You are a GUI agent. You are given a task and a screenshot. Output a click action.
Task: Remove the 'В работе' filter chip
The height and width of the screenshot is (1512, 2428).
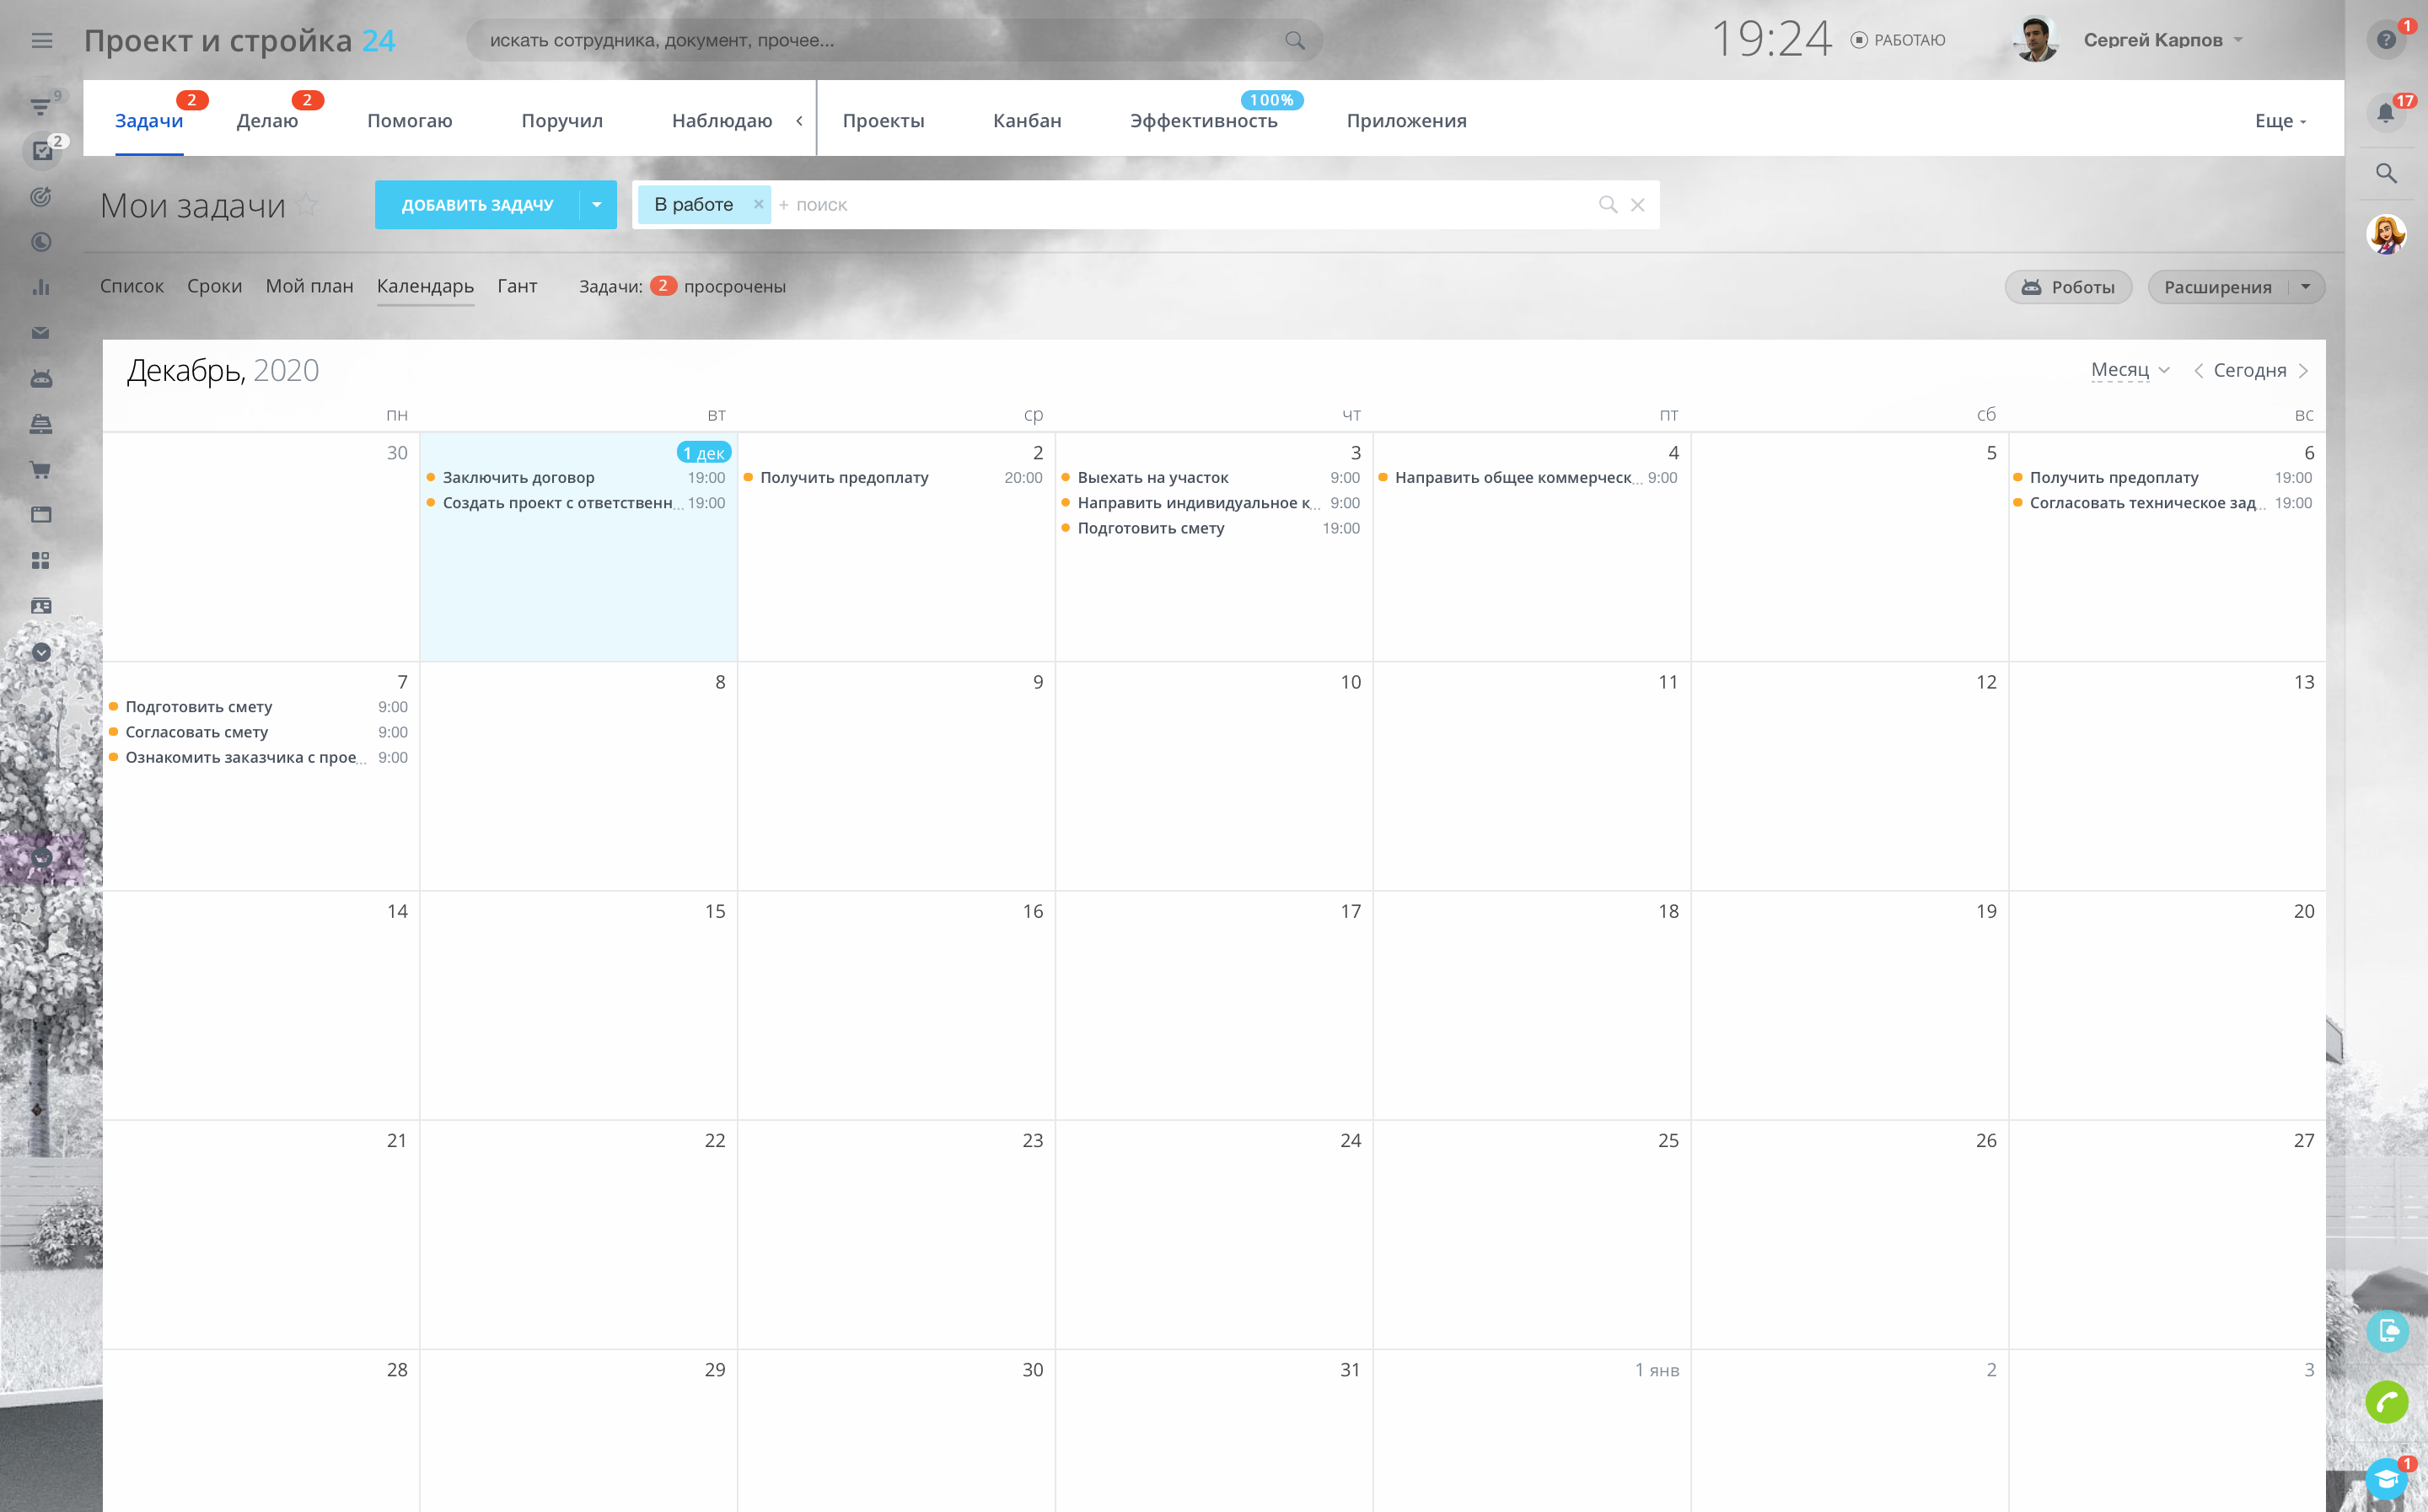[x=758, y=204]
